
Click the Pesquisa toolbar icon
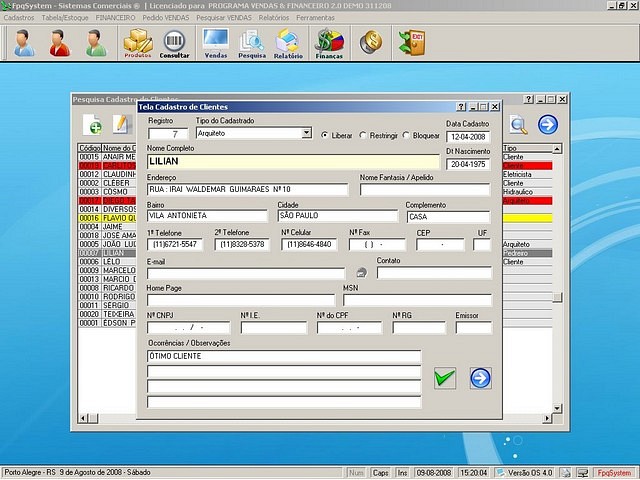(251, 43)
